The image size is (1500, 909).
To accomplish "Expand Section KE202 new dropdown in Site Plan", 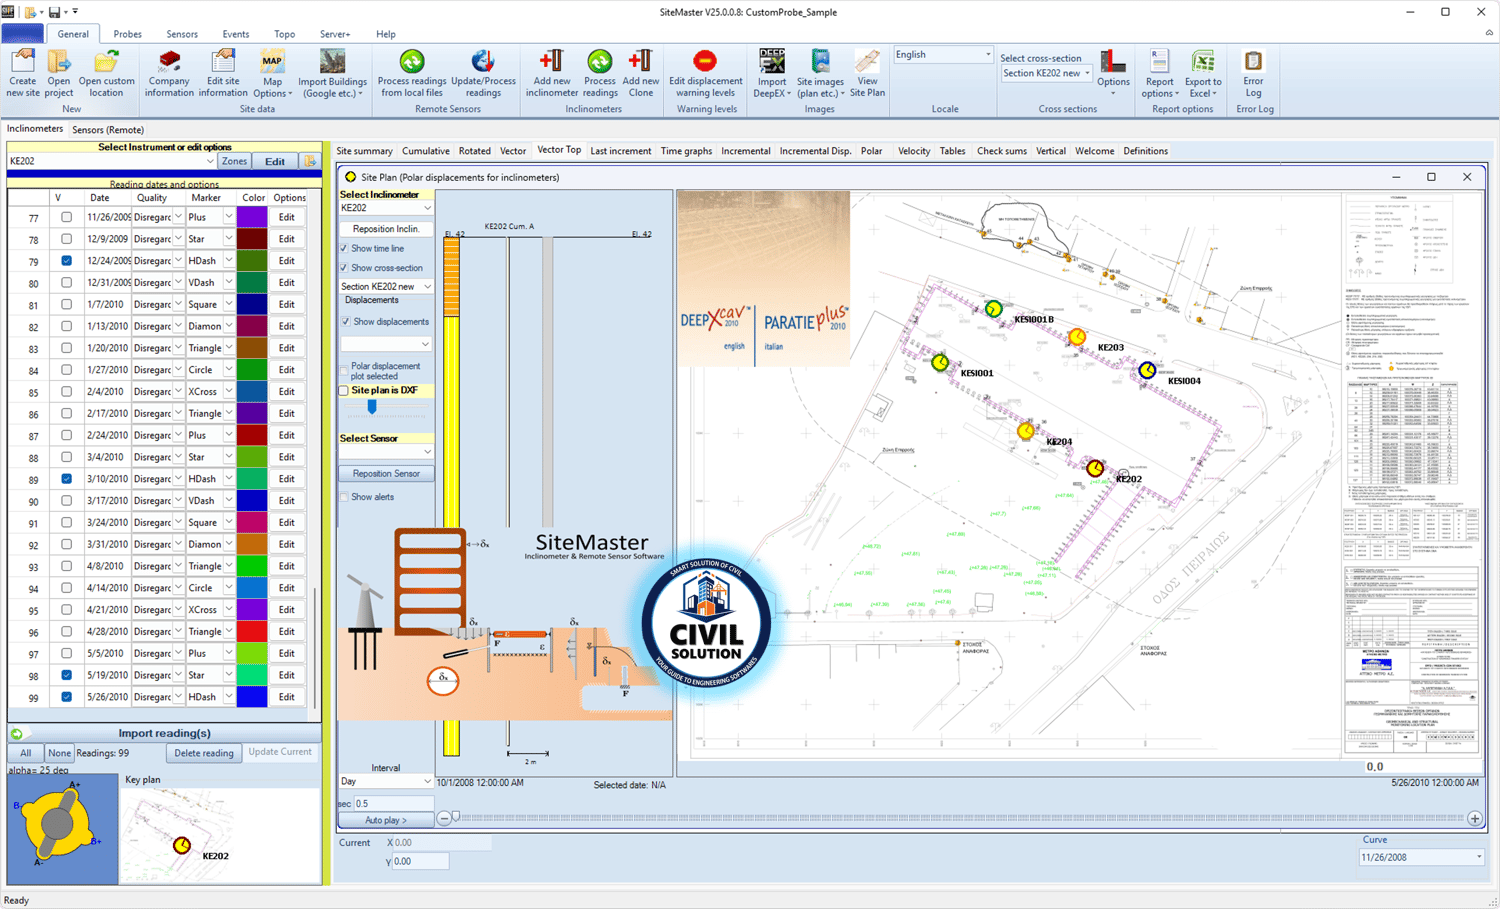I will 428,287.
